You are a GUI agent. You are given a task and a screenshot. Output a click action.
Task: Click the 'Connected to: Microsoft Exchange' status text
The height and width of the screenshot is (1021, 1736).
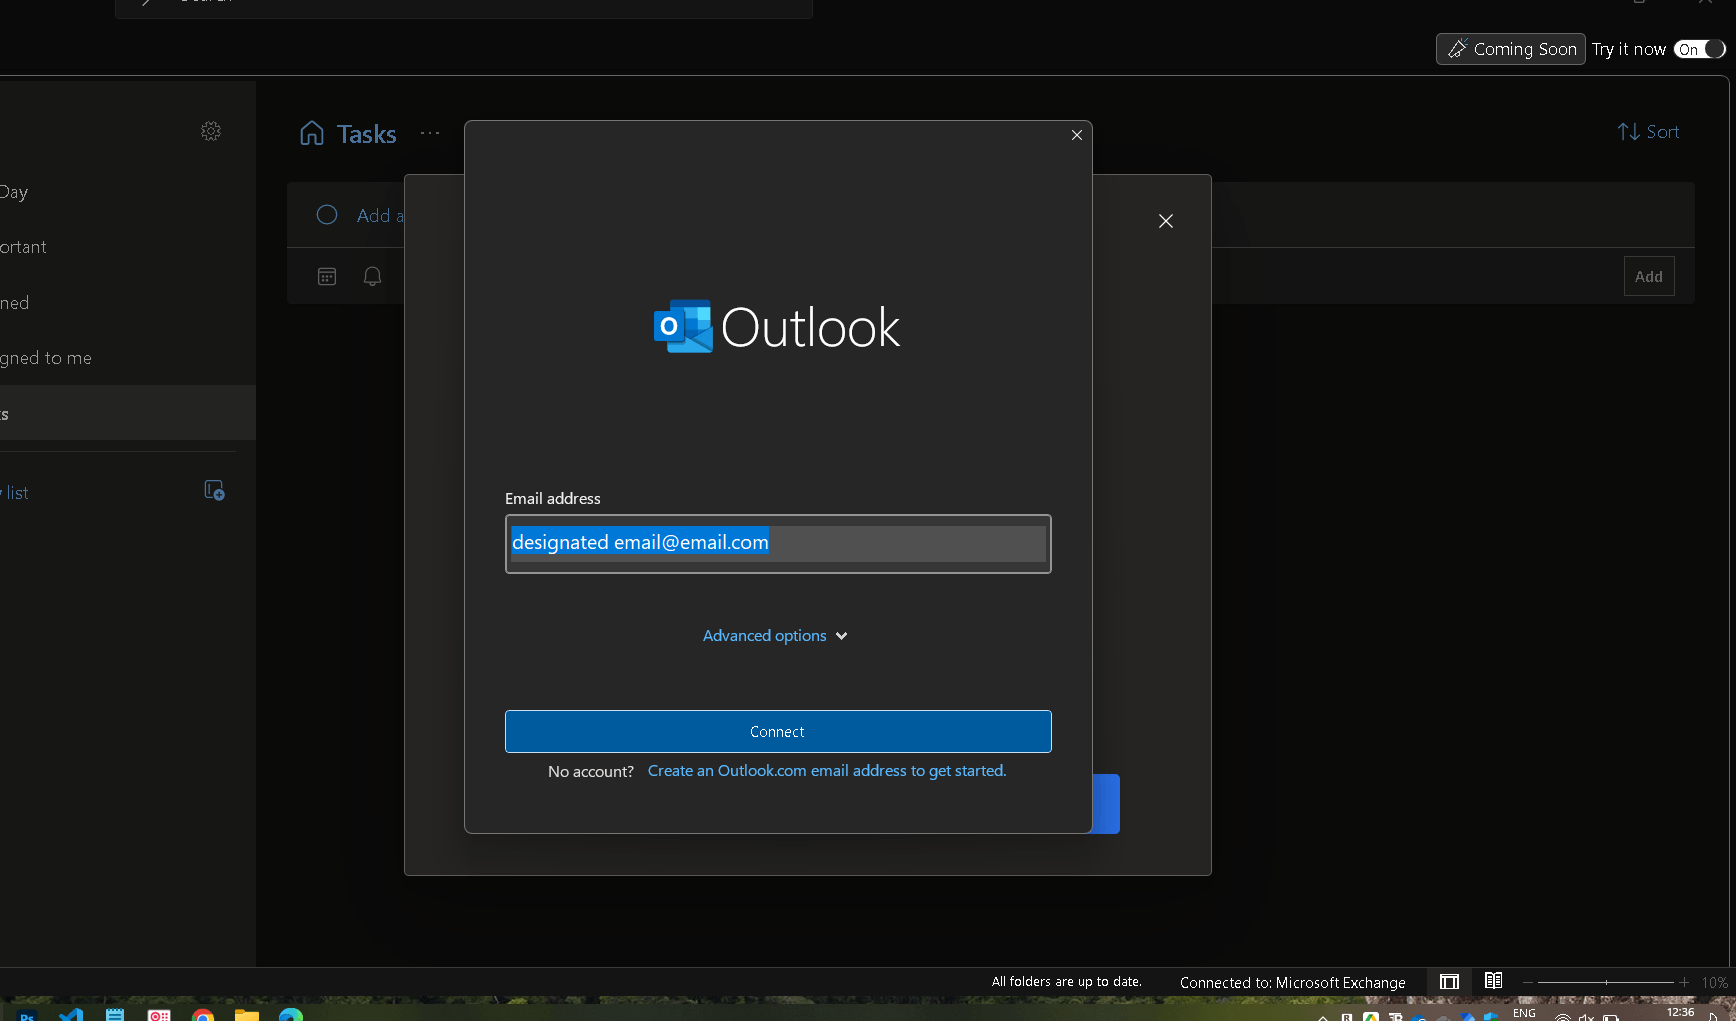[1293, 983]
